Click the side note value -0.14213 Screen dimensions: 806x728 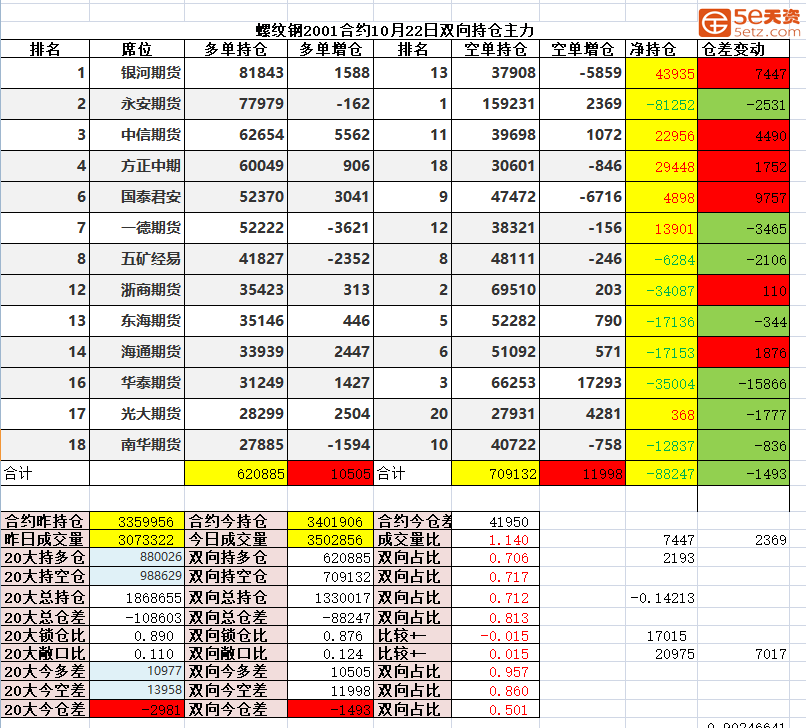pos(662,598)
